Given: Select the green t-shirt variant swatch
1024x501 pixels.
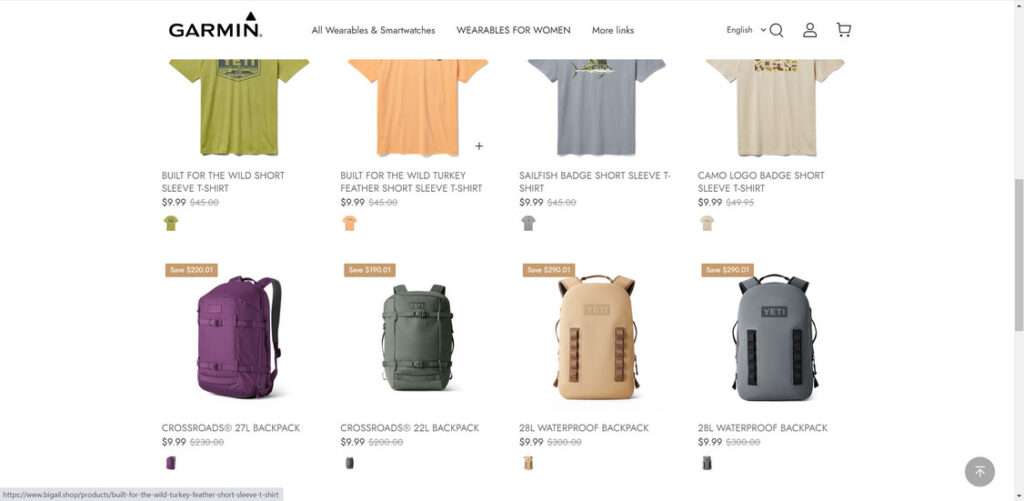Looking at the screenshot, I should click(170, 223).
